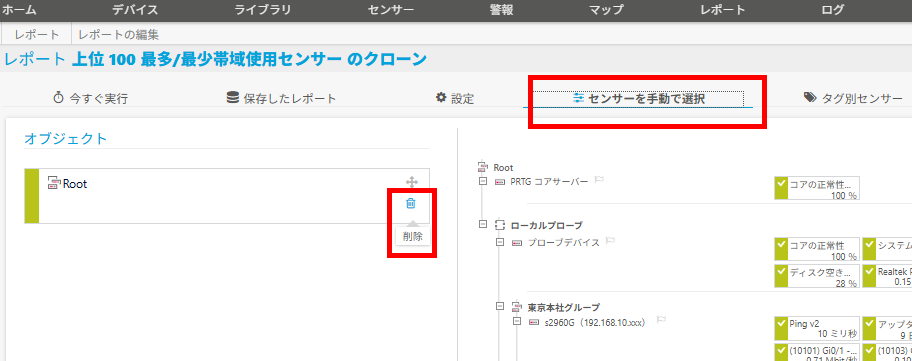Click the システム sensor of プローブデバイス

pos(887,249)
